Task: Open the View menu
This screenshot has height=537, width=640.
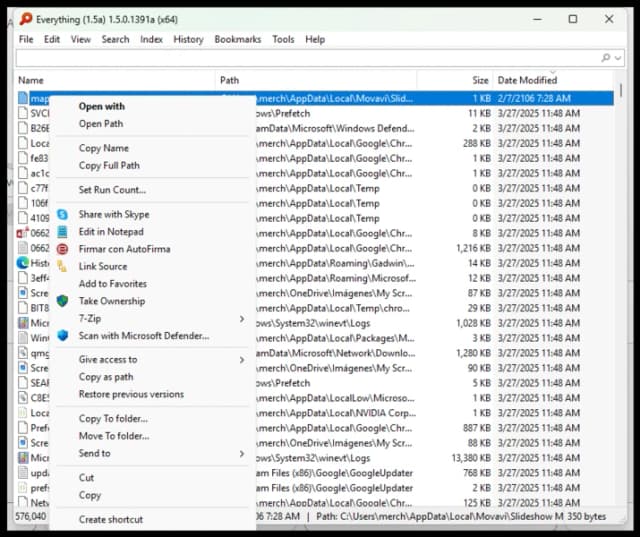Action: point(81,39)
